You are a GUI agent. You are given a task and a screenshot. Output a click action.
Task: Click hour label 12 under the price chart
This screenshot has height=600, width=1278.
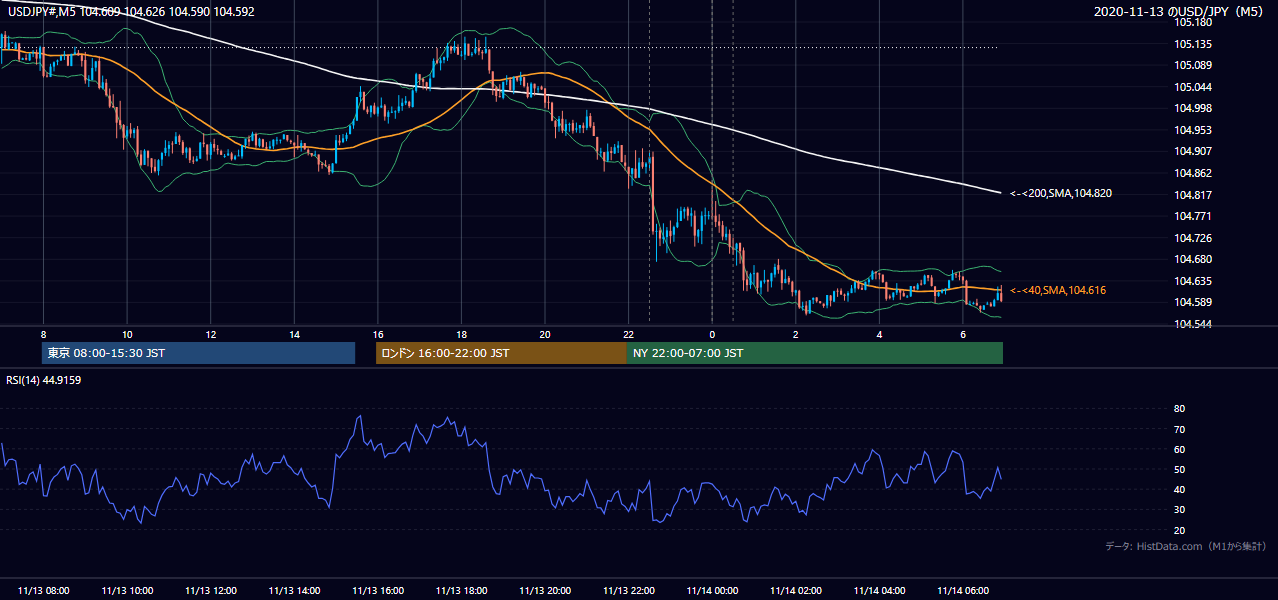pyautogui.click(x=210, y=334)
